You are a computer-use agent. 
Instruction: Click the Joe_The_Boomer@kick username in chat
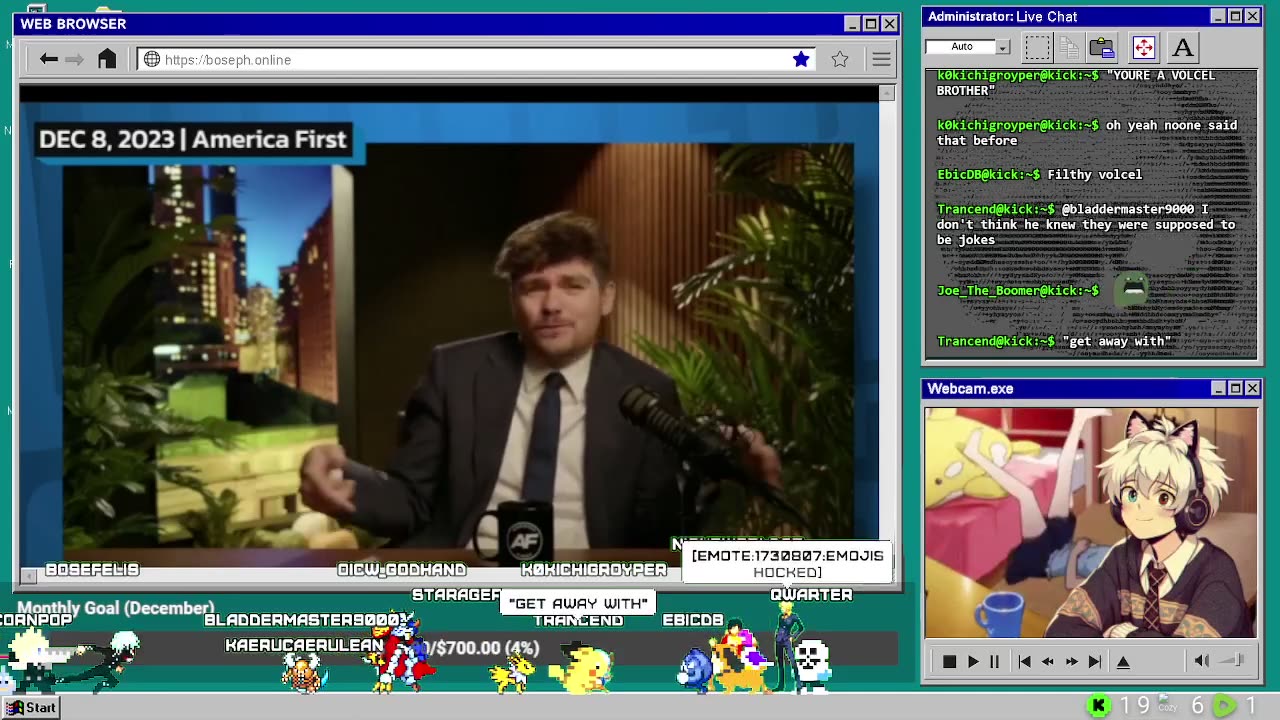[1018, 290]
